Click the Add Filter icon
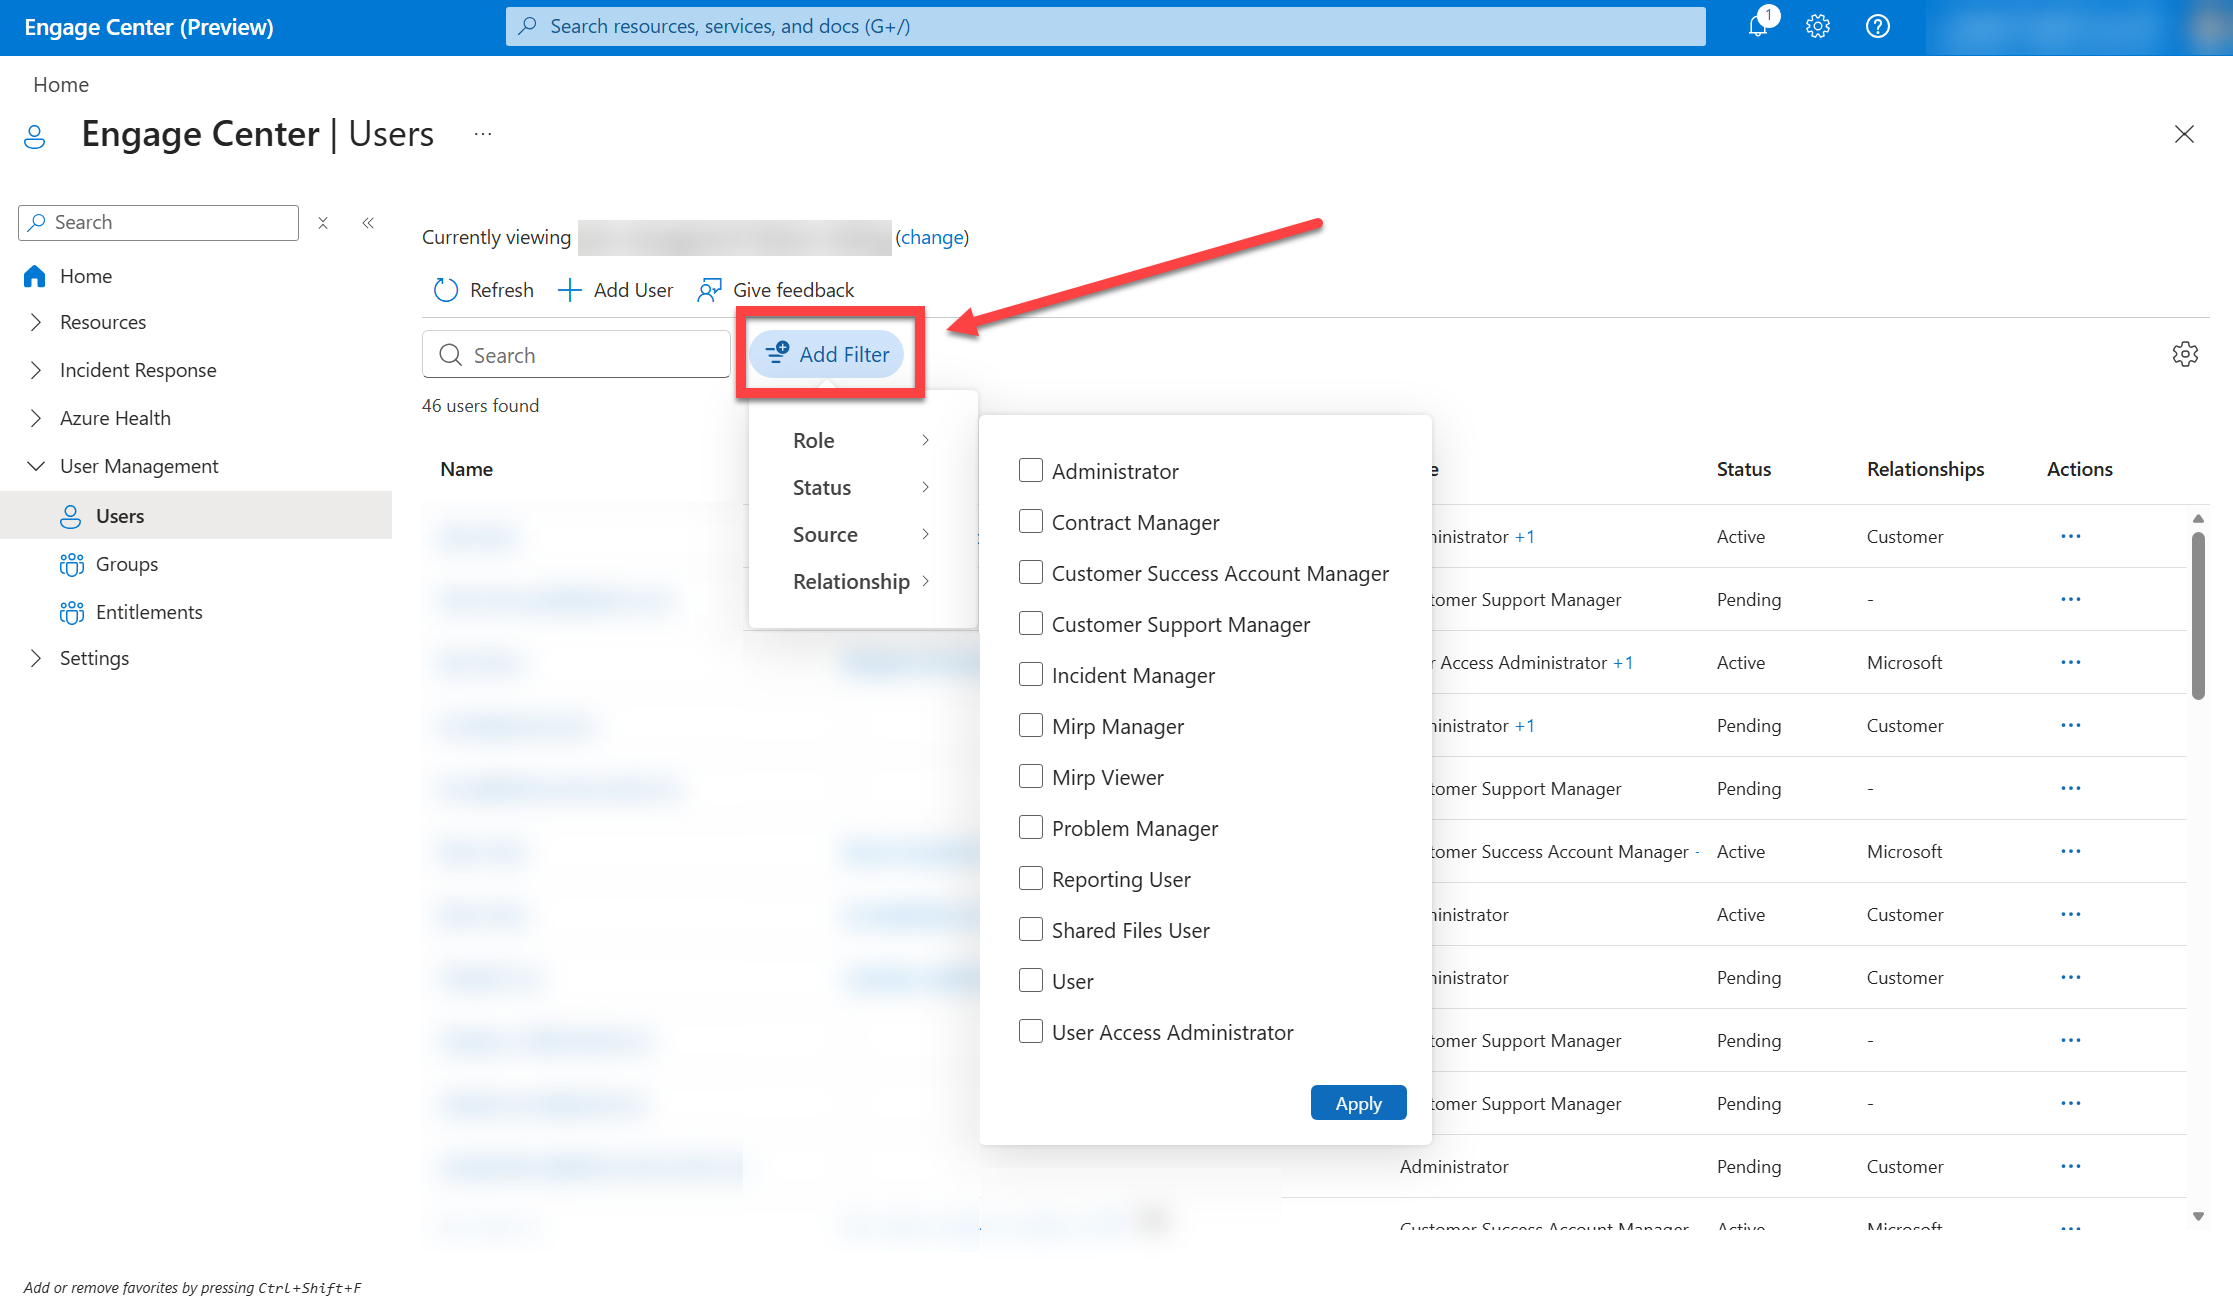Screen dimensions: 2233x1299 point(777,352)
